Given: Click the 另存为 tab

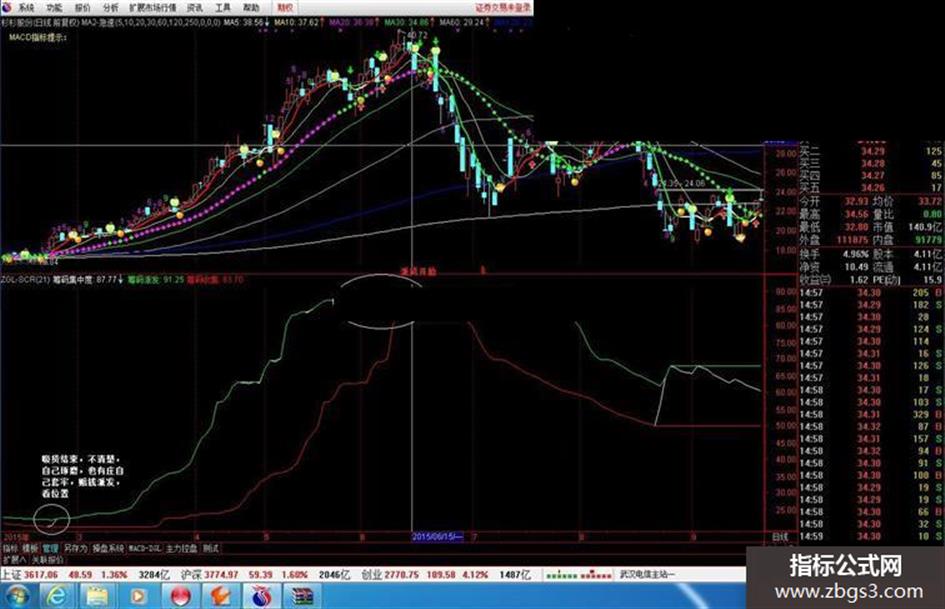Looking at the screenshot, I should [75, 548].
